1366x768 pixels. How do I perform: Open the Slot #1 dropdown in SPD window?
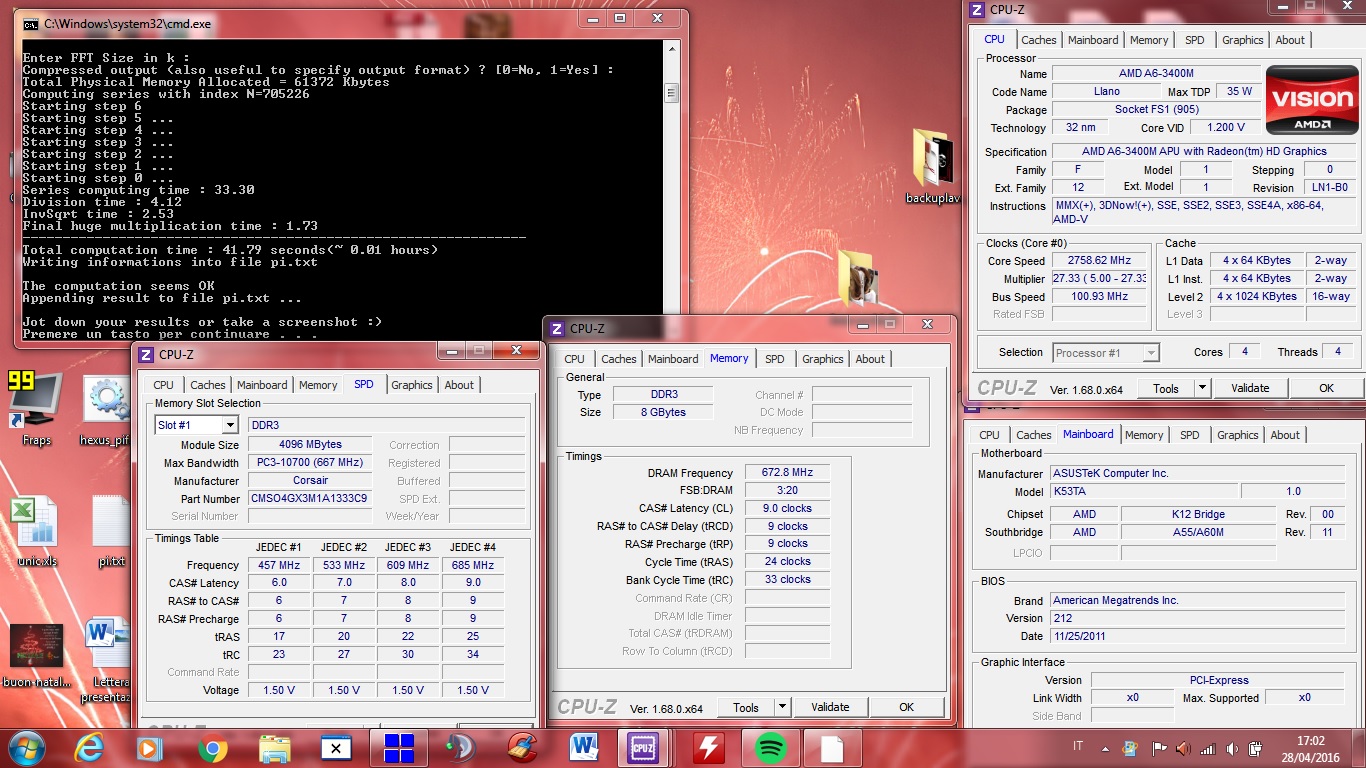pyautogui.click(x=229, y=425)
